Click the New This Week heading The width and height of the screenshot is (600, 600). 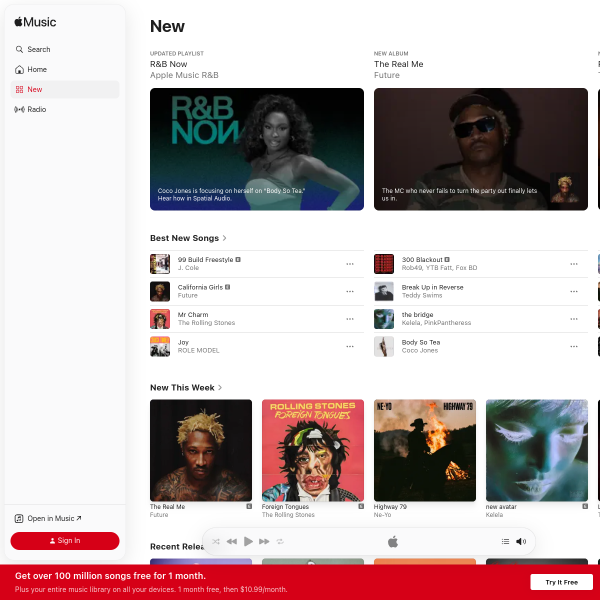(x=182, y=388)
